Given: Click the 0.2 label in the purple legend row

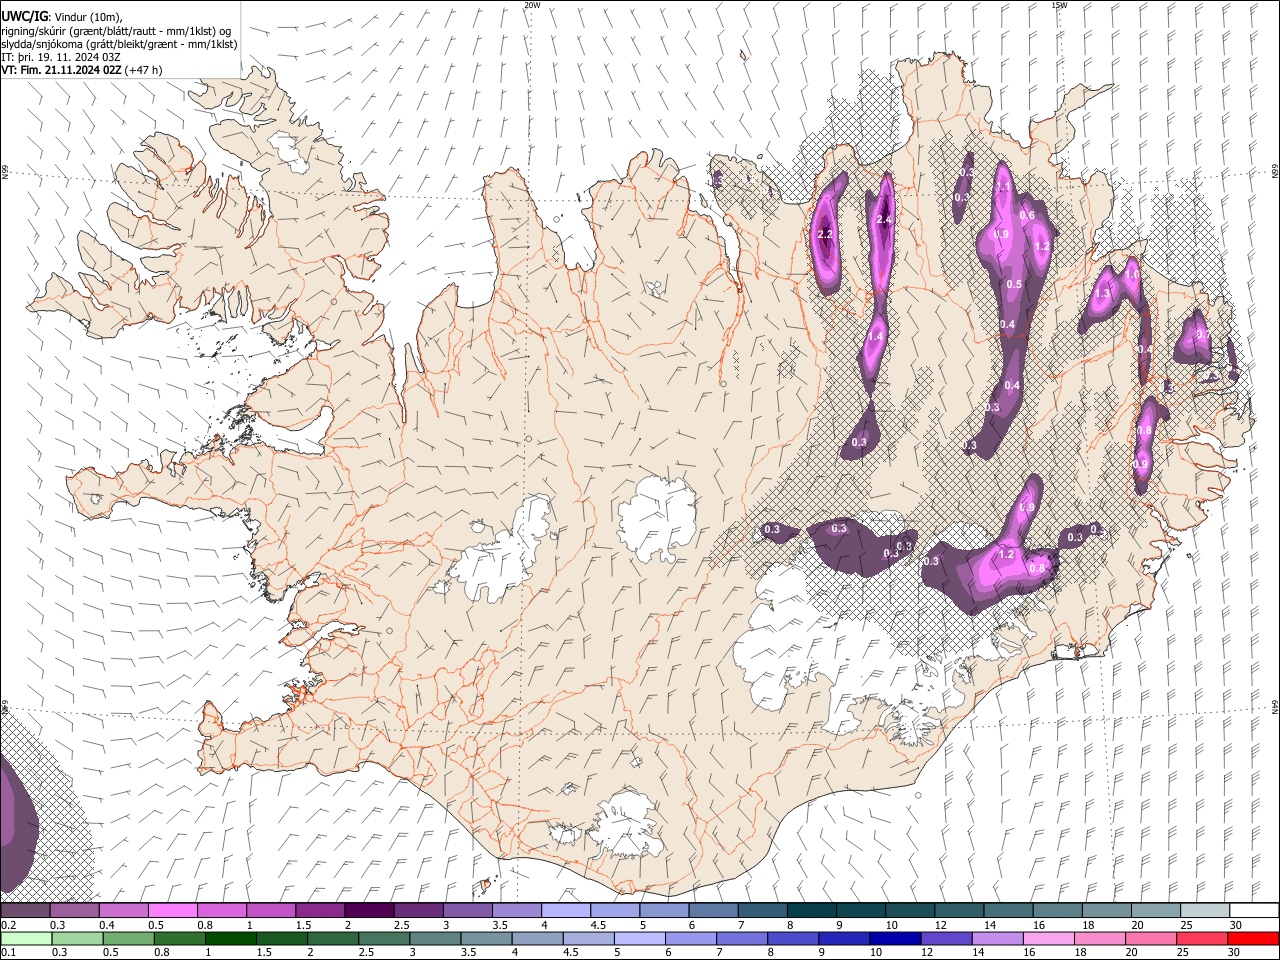Looking at the screenshot, I should [8, 925].
